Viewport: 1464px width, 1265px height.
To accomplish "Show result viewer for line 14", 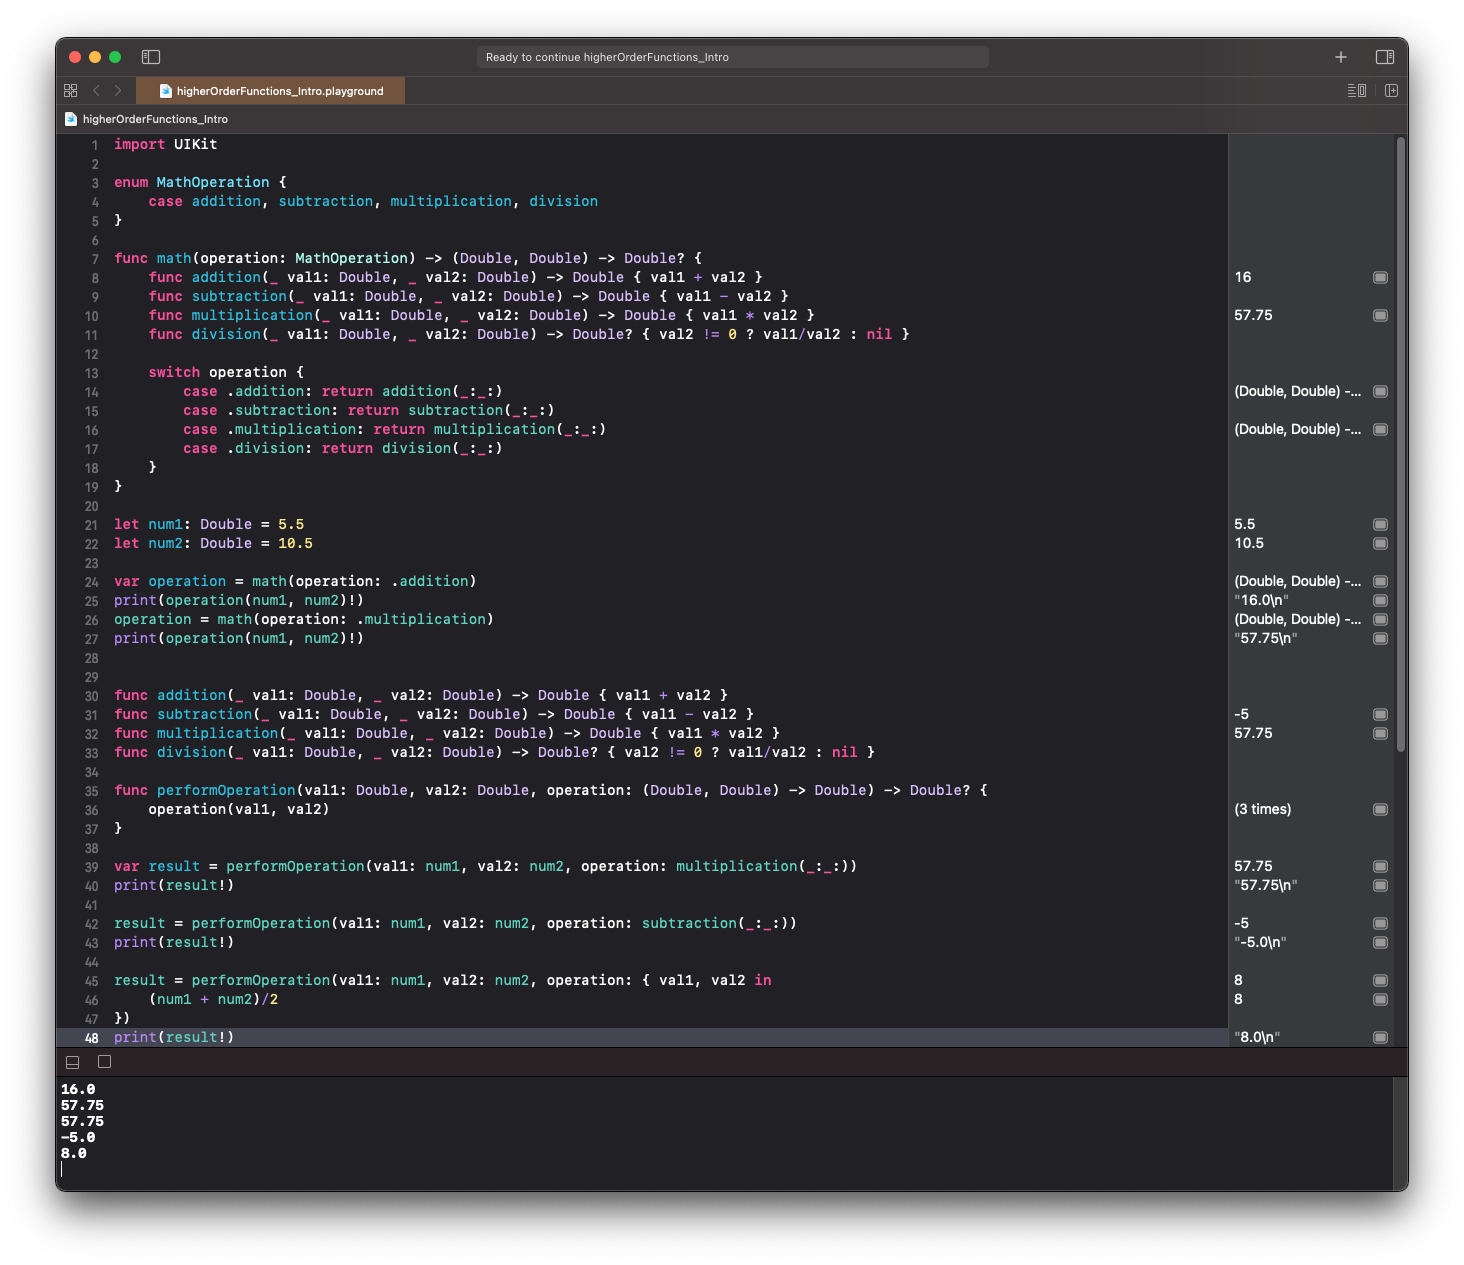I will 1380,391.
